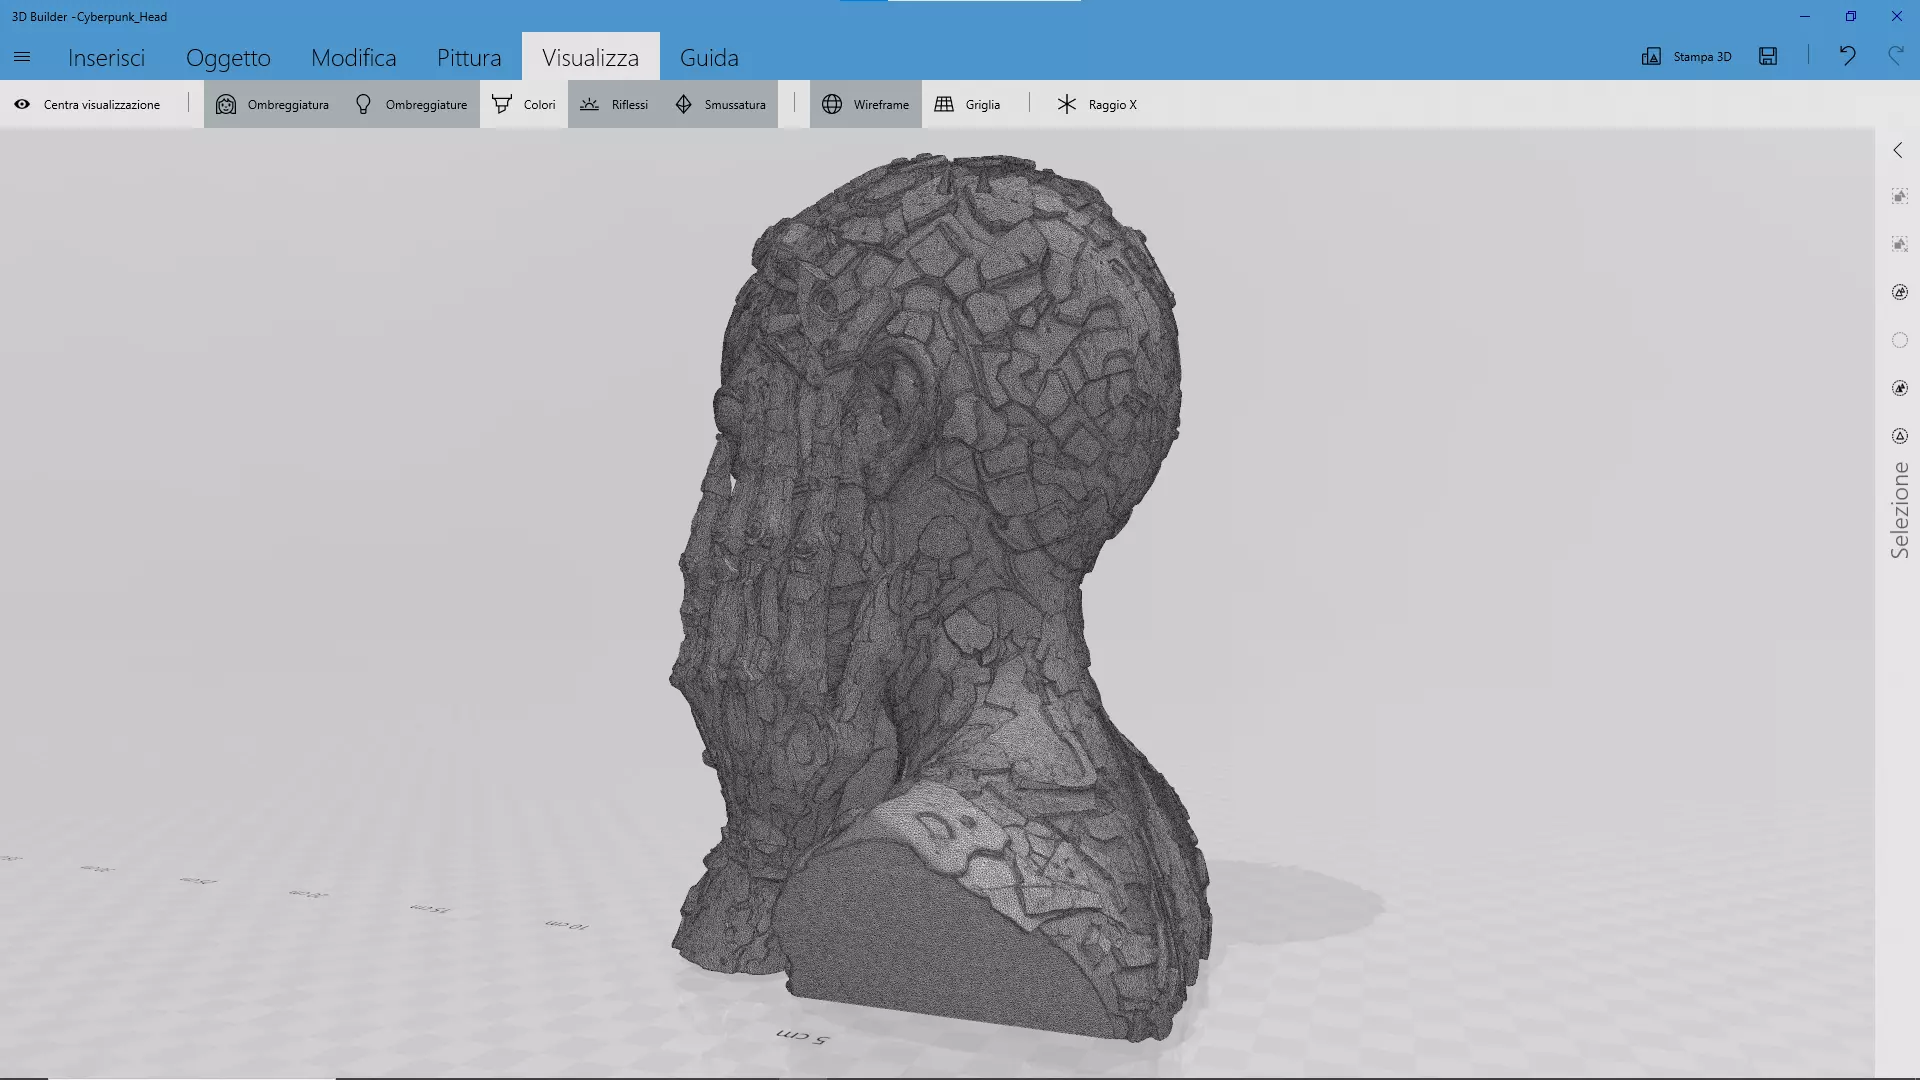Toggle Wireframe view mode

coord(866,104)
